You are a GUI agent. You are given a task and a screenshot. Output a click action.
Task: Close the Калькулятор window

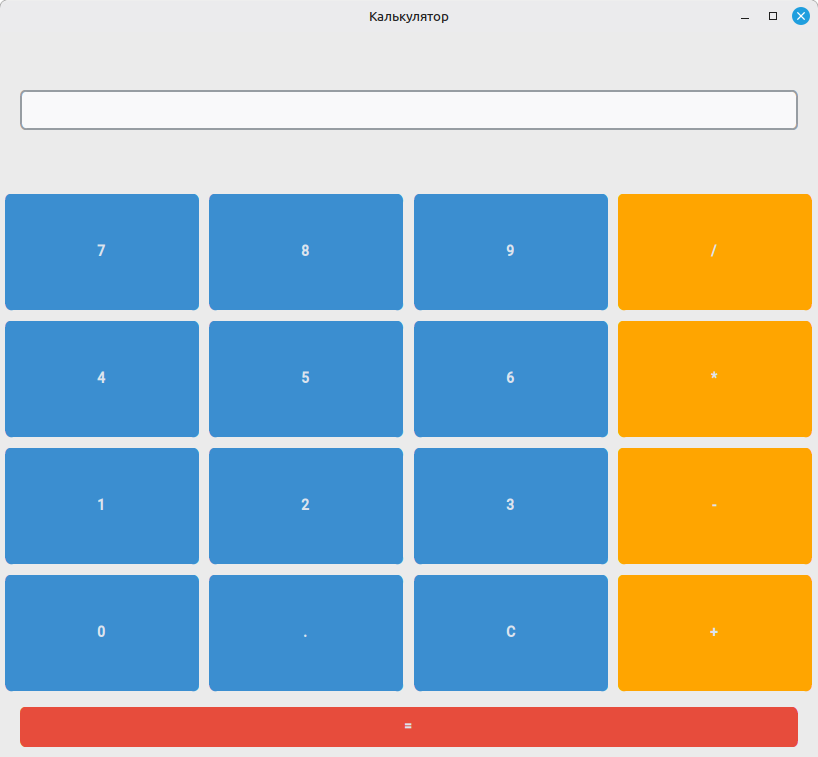(800, 16)
